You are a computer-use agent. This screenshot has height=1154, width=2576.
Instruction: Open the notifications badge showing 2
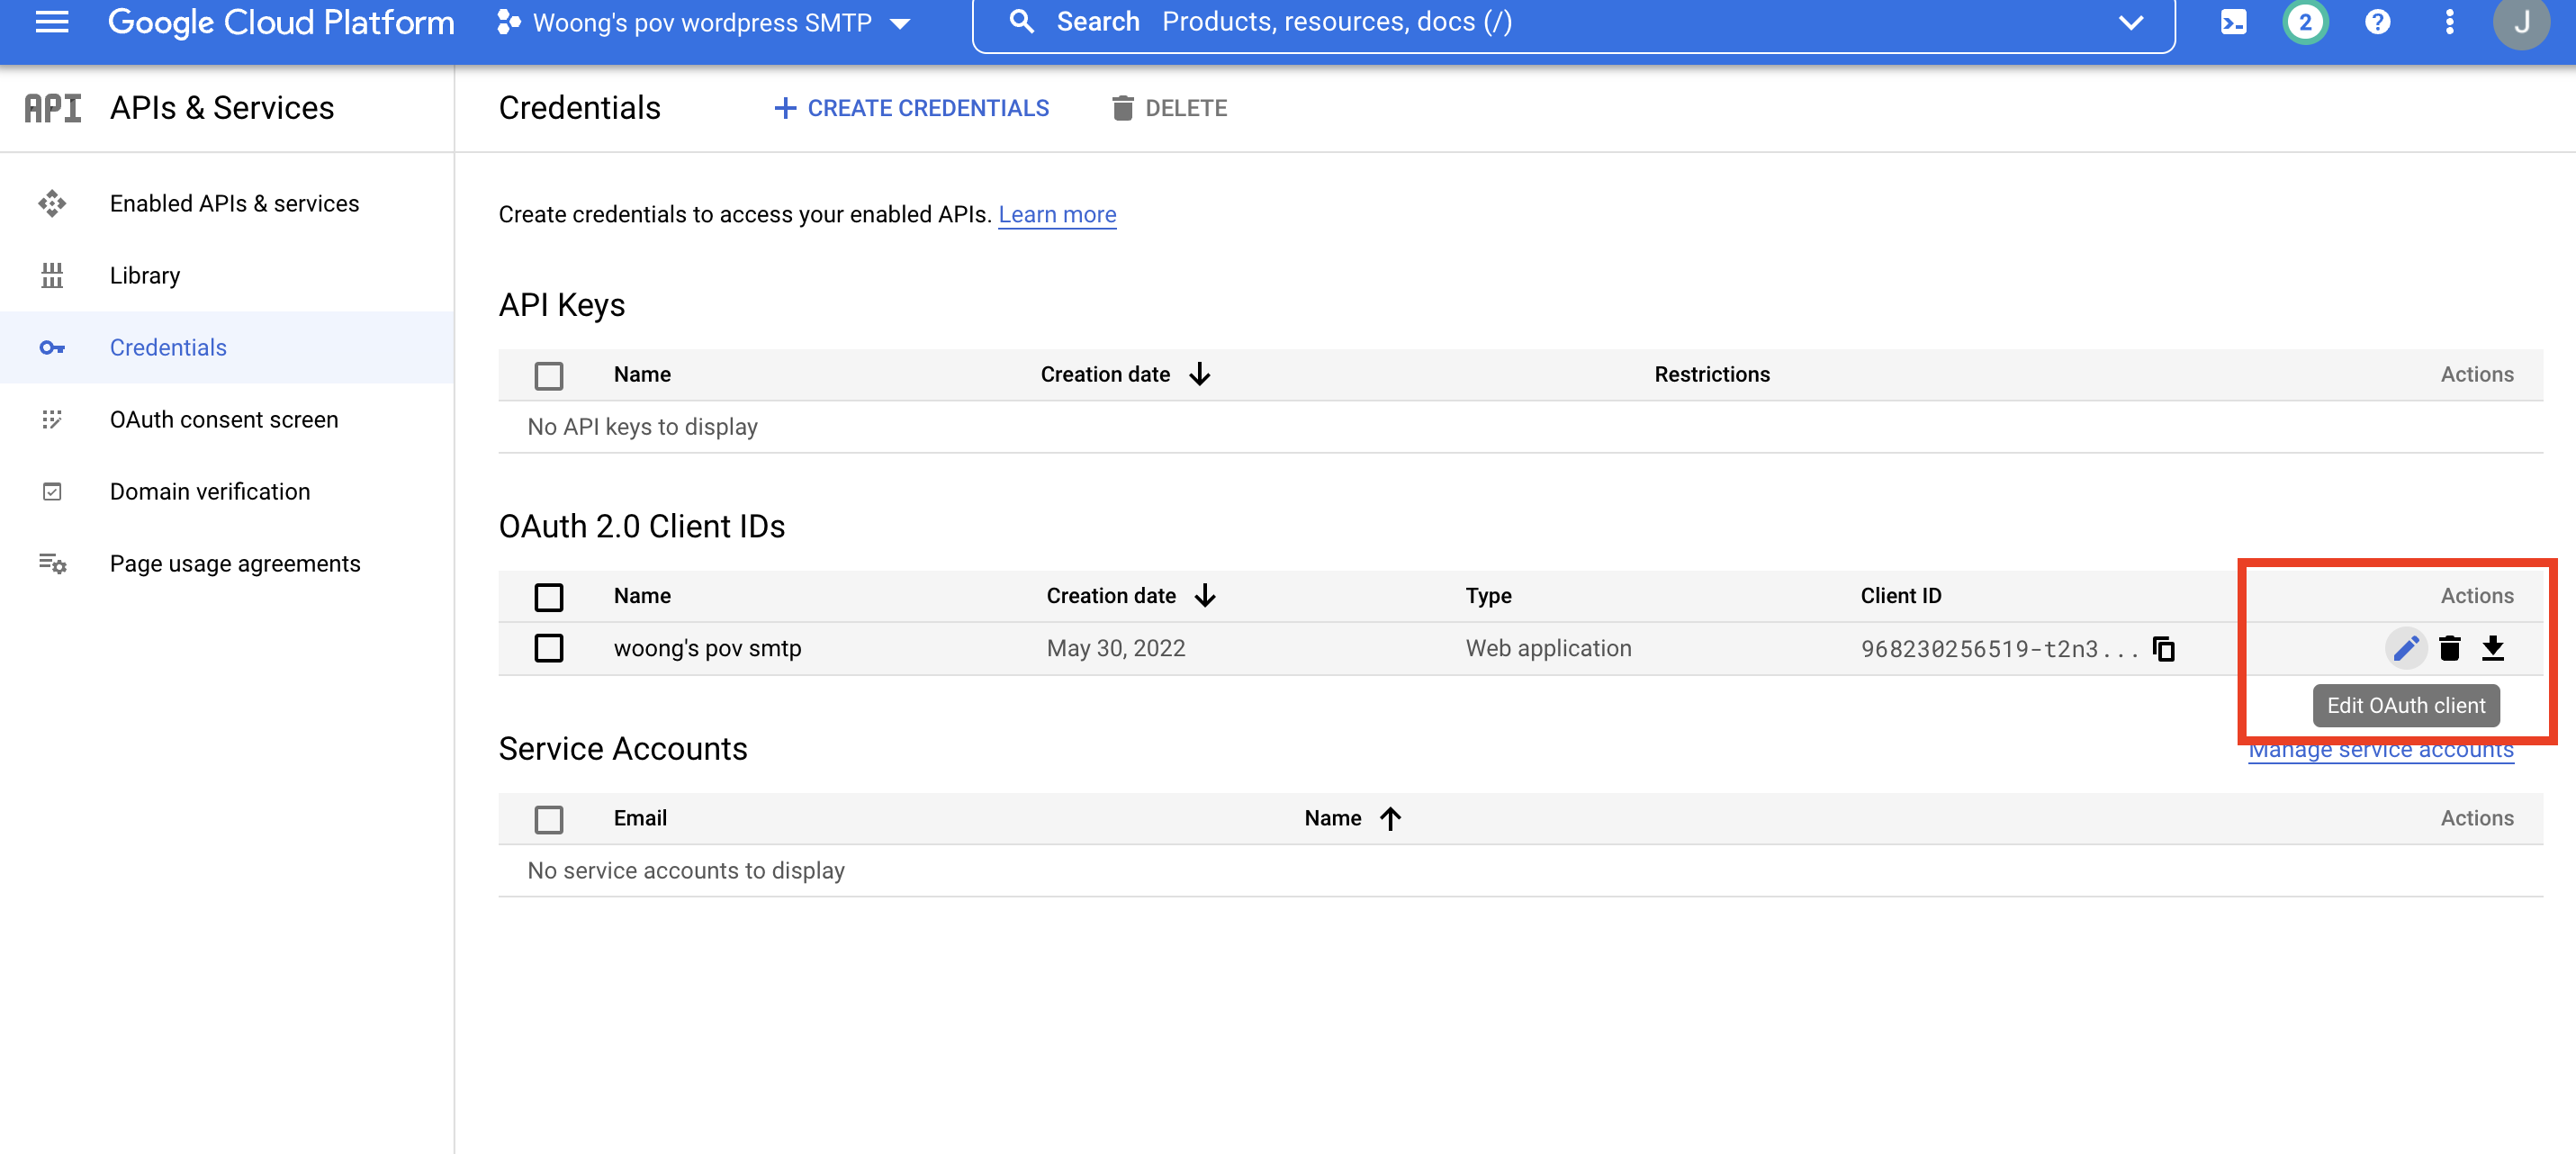pyautogui.click(x=2305, y=22)
